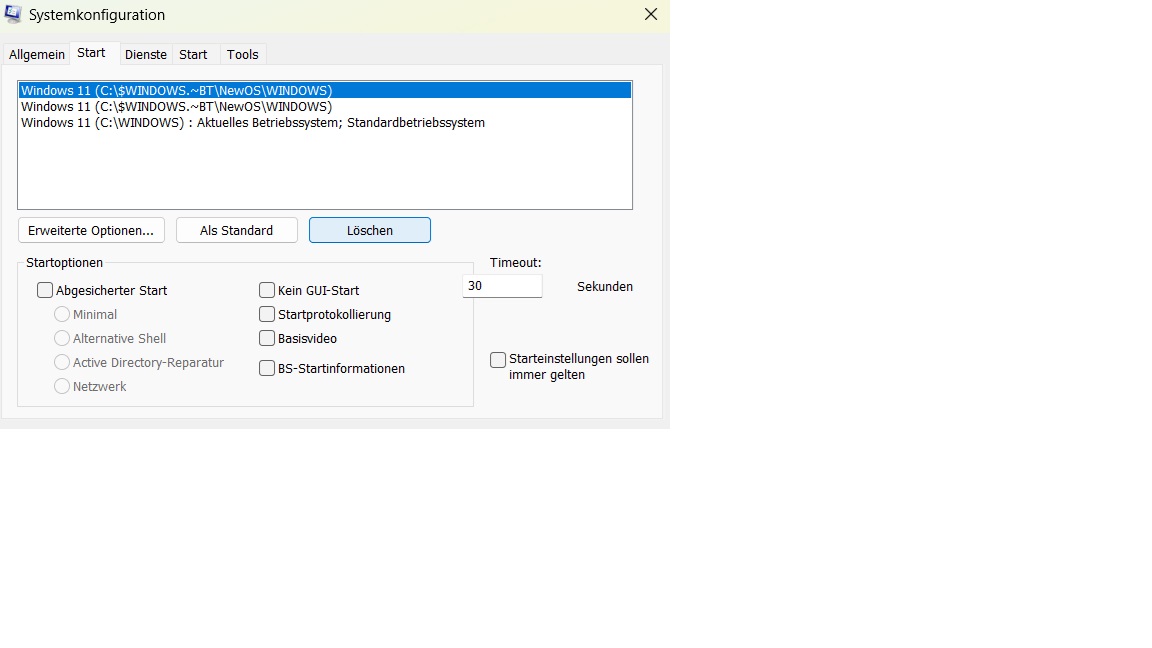Viewport: 1152px width, 648px height.
Task: Click the currently selected Start tab
Action: coord(91,53)
